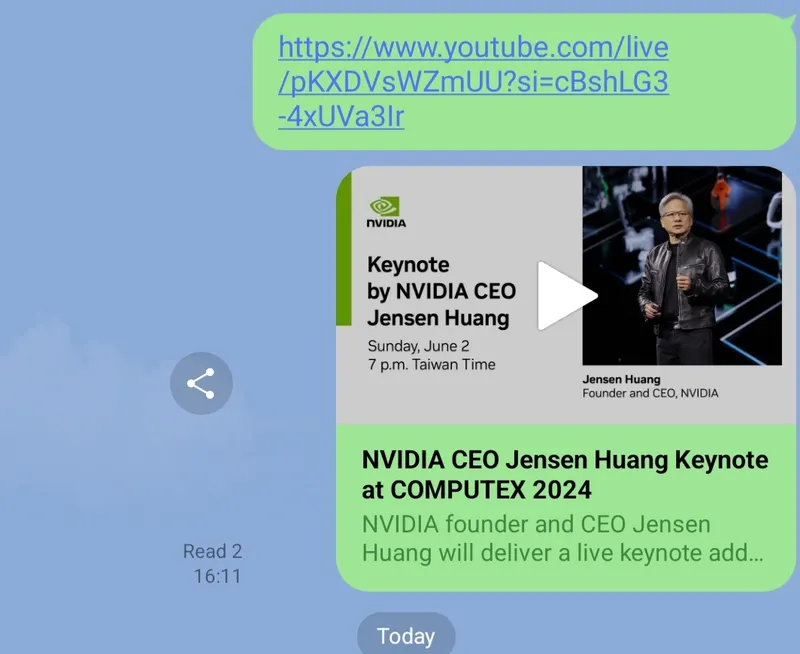Tap the 16:11 message timestamp
The width and height of the screenshot is (800, 654).
tap(217, 576)
